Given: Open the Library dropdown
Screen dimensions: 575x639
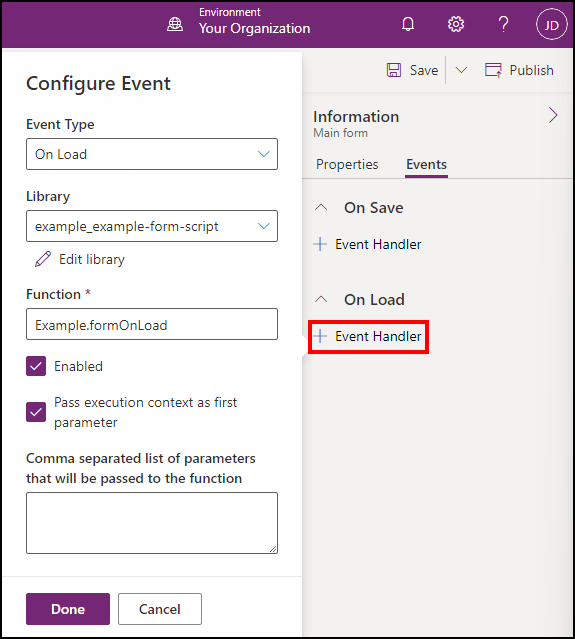Looking at the screenshot, I should click(x=152, y=226).
